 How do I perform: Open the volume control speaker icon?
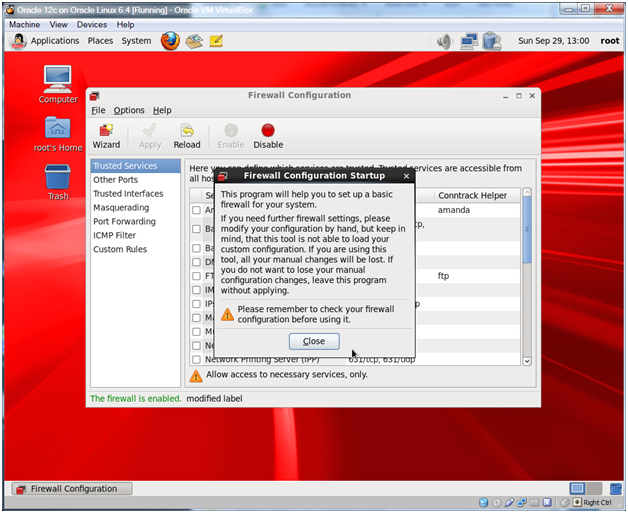pos(444,41)
